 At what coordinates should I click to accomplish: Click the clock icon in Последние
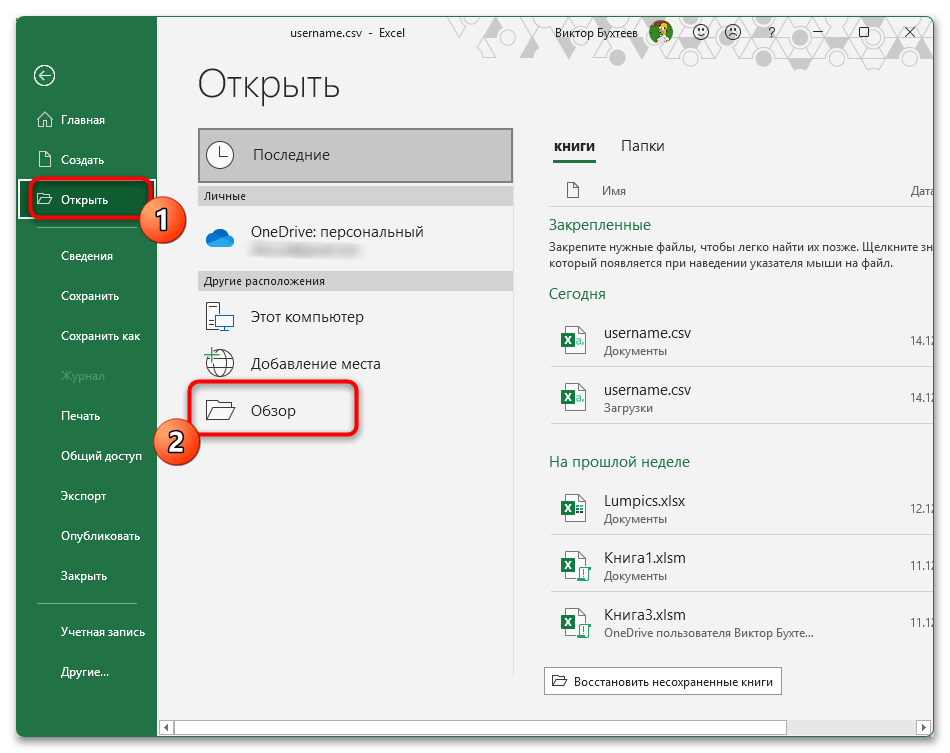(x=220, y=155)
